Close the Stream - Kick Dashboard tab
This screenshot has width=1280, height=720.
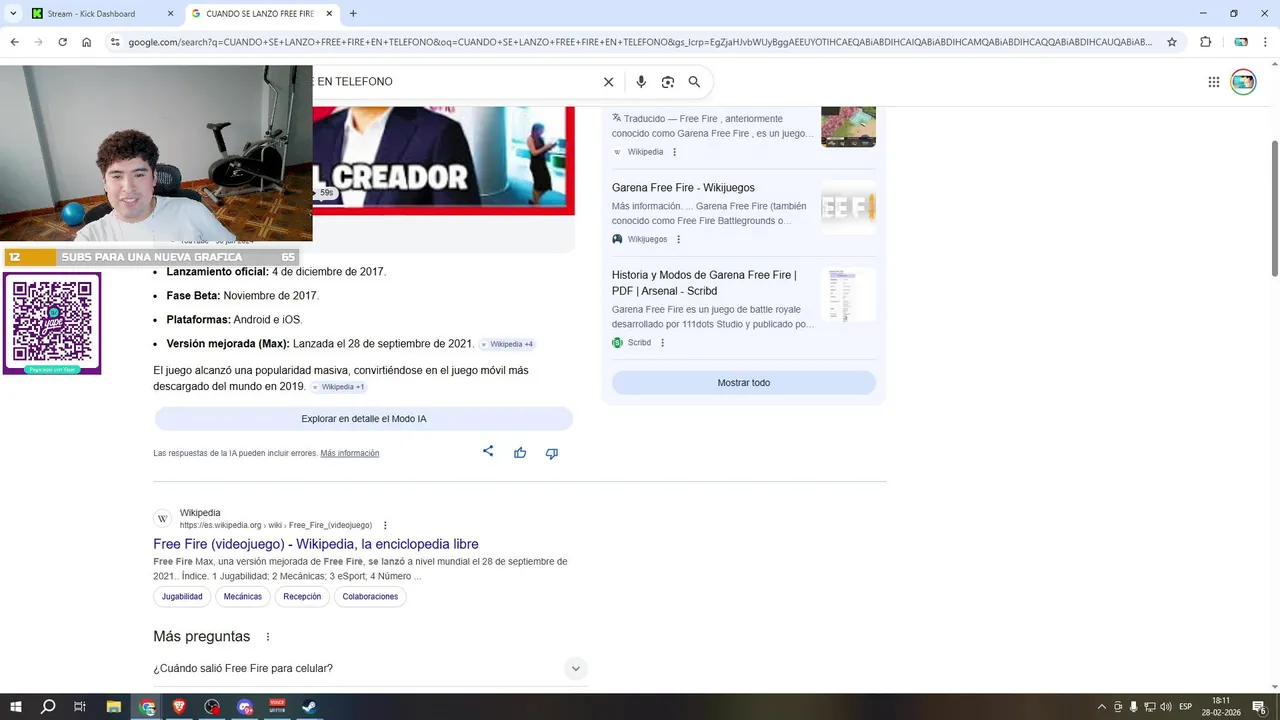tap(170, 14)
